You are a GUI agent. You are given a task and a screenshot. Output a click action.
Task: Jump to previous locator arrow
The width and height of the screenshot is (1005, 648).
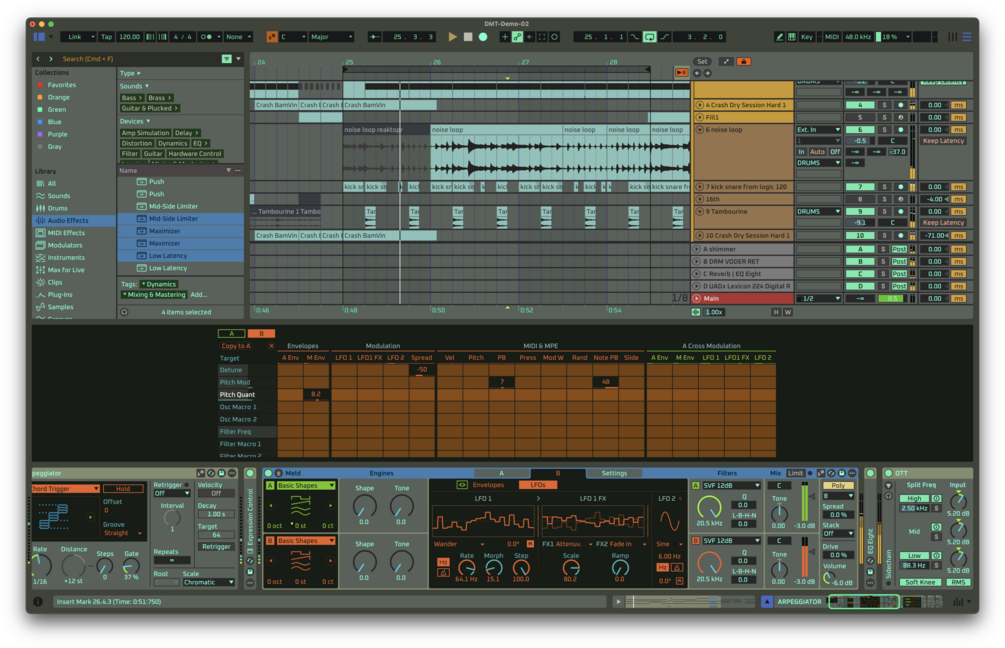(x=697, y=73)
